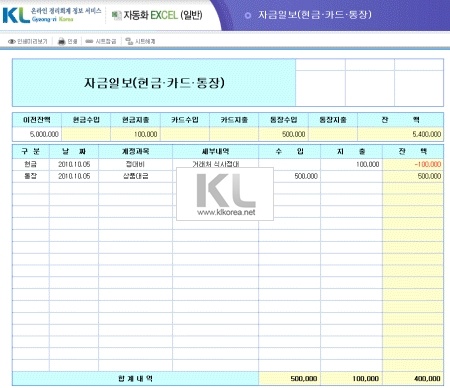
Task: Select the total balance 400,000 cell
Action: [x=413, y=379]
